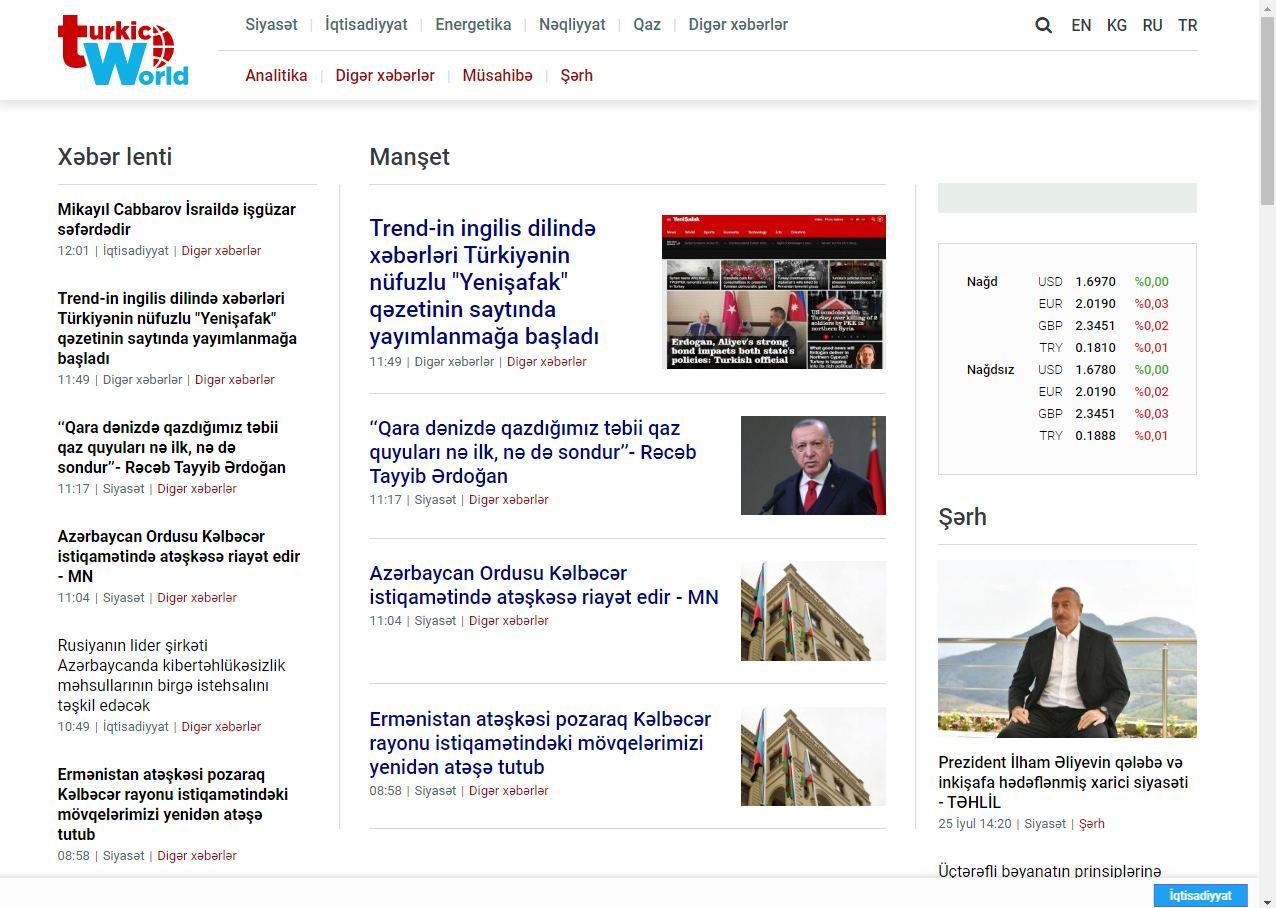Open the Şərh submenu item
Screen dimensions: 1276x908
[x=576, y=76]
